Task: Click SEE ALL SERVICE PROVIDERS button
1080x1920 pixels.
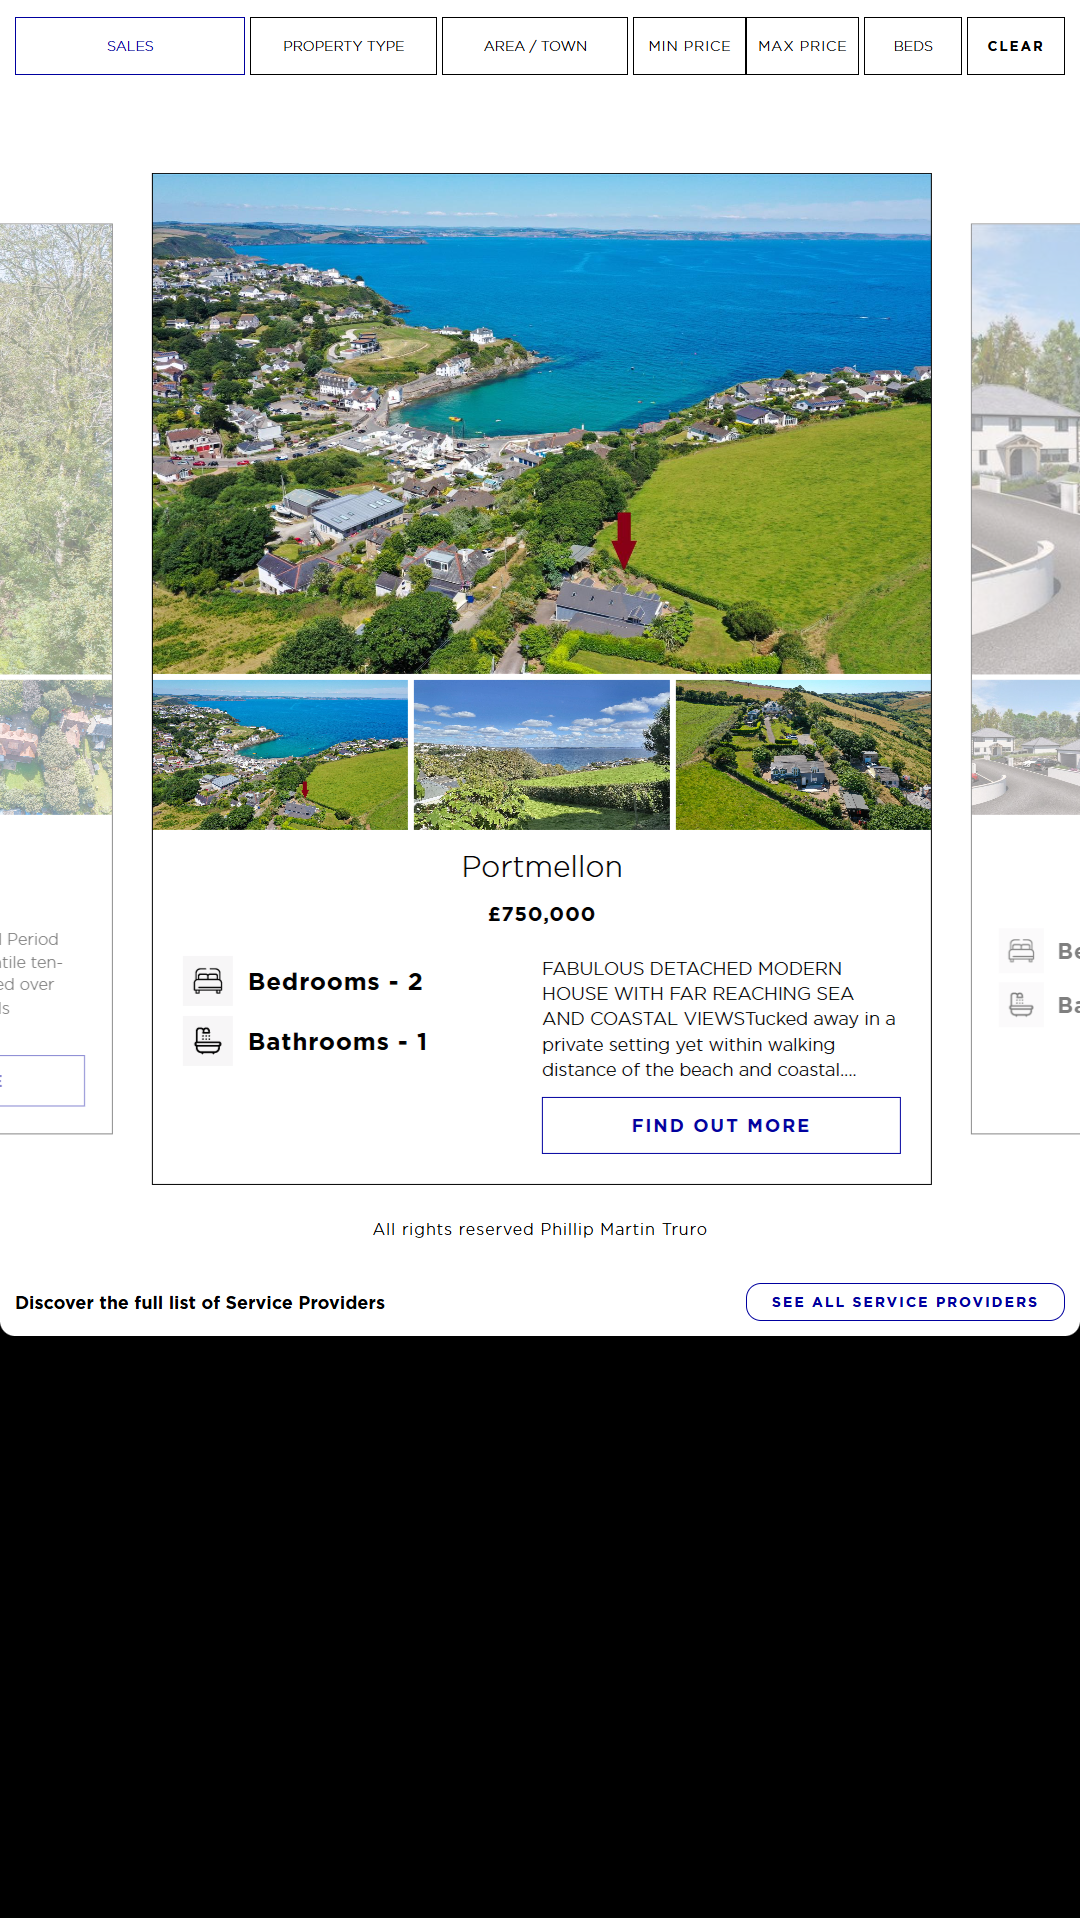Action: pyautogui.click(x=904, y=1302)
